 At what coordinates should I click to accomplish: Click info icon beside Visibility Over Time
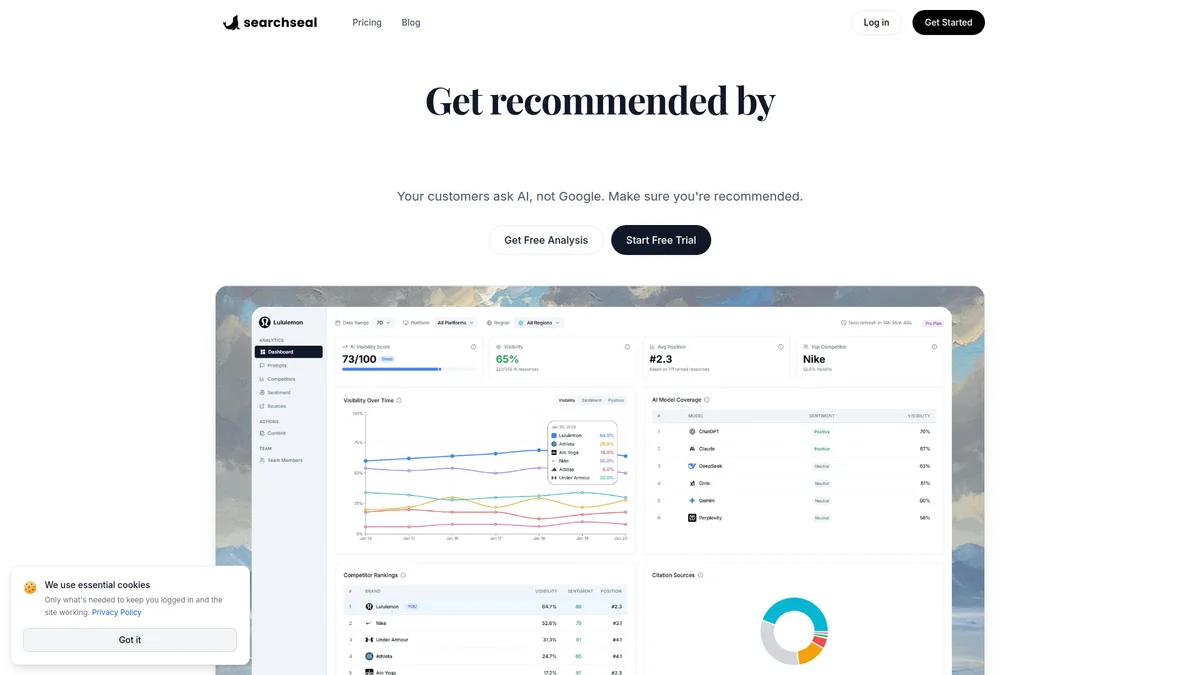399,400
